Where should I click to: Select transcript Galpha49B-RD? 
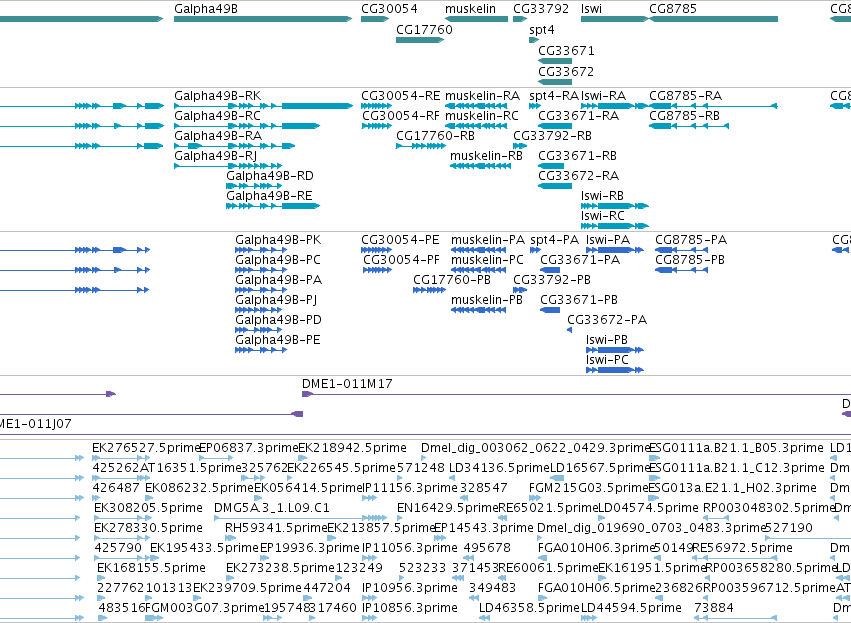click(x=270, y=176)
